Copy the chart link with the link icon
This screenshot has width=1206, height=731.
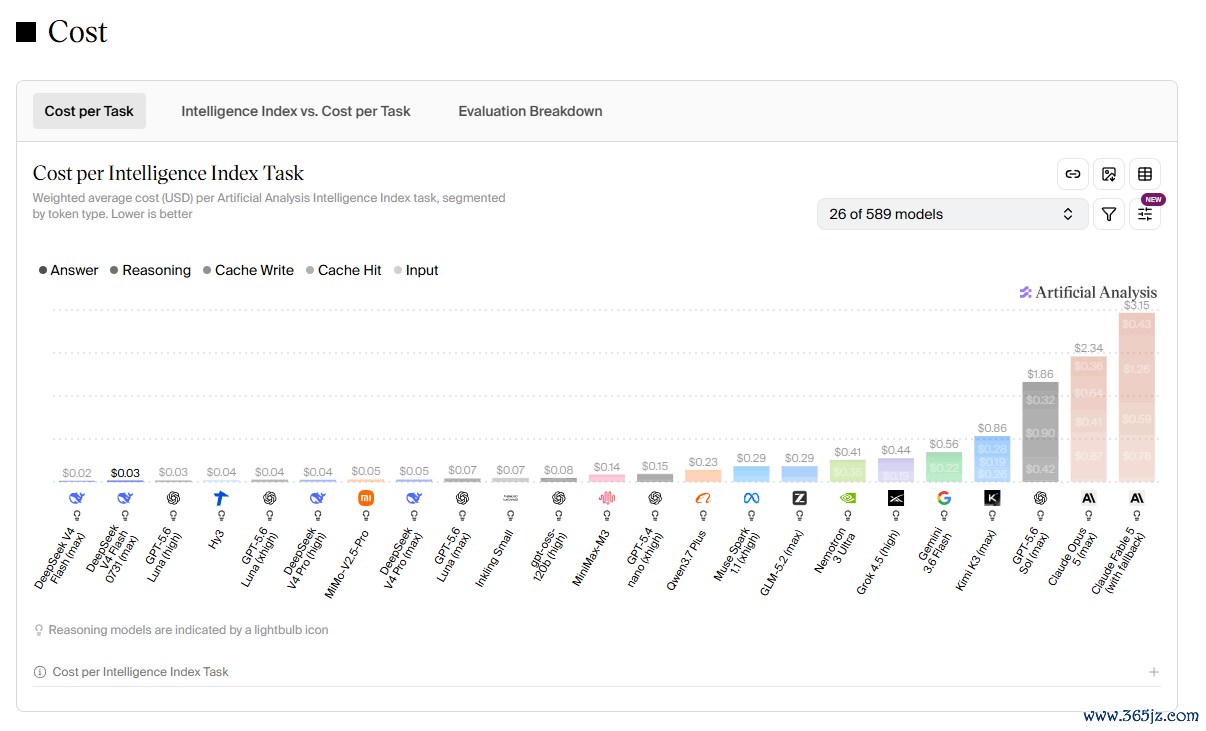(x=1073, y=174)
